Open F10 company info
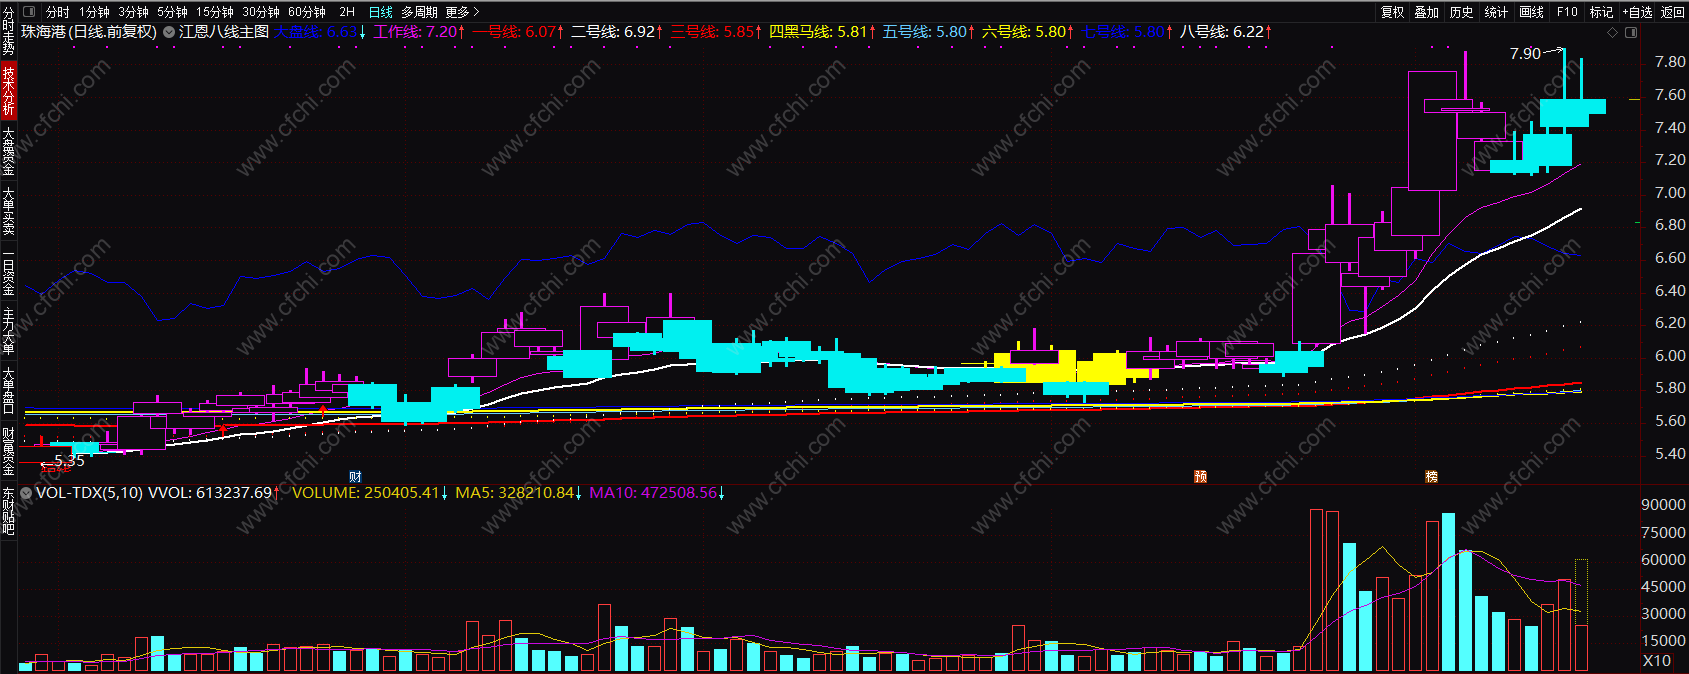Viewport: 1689px width, 674px height. click(1567, 12)
